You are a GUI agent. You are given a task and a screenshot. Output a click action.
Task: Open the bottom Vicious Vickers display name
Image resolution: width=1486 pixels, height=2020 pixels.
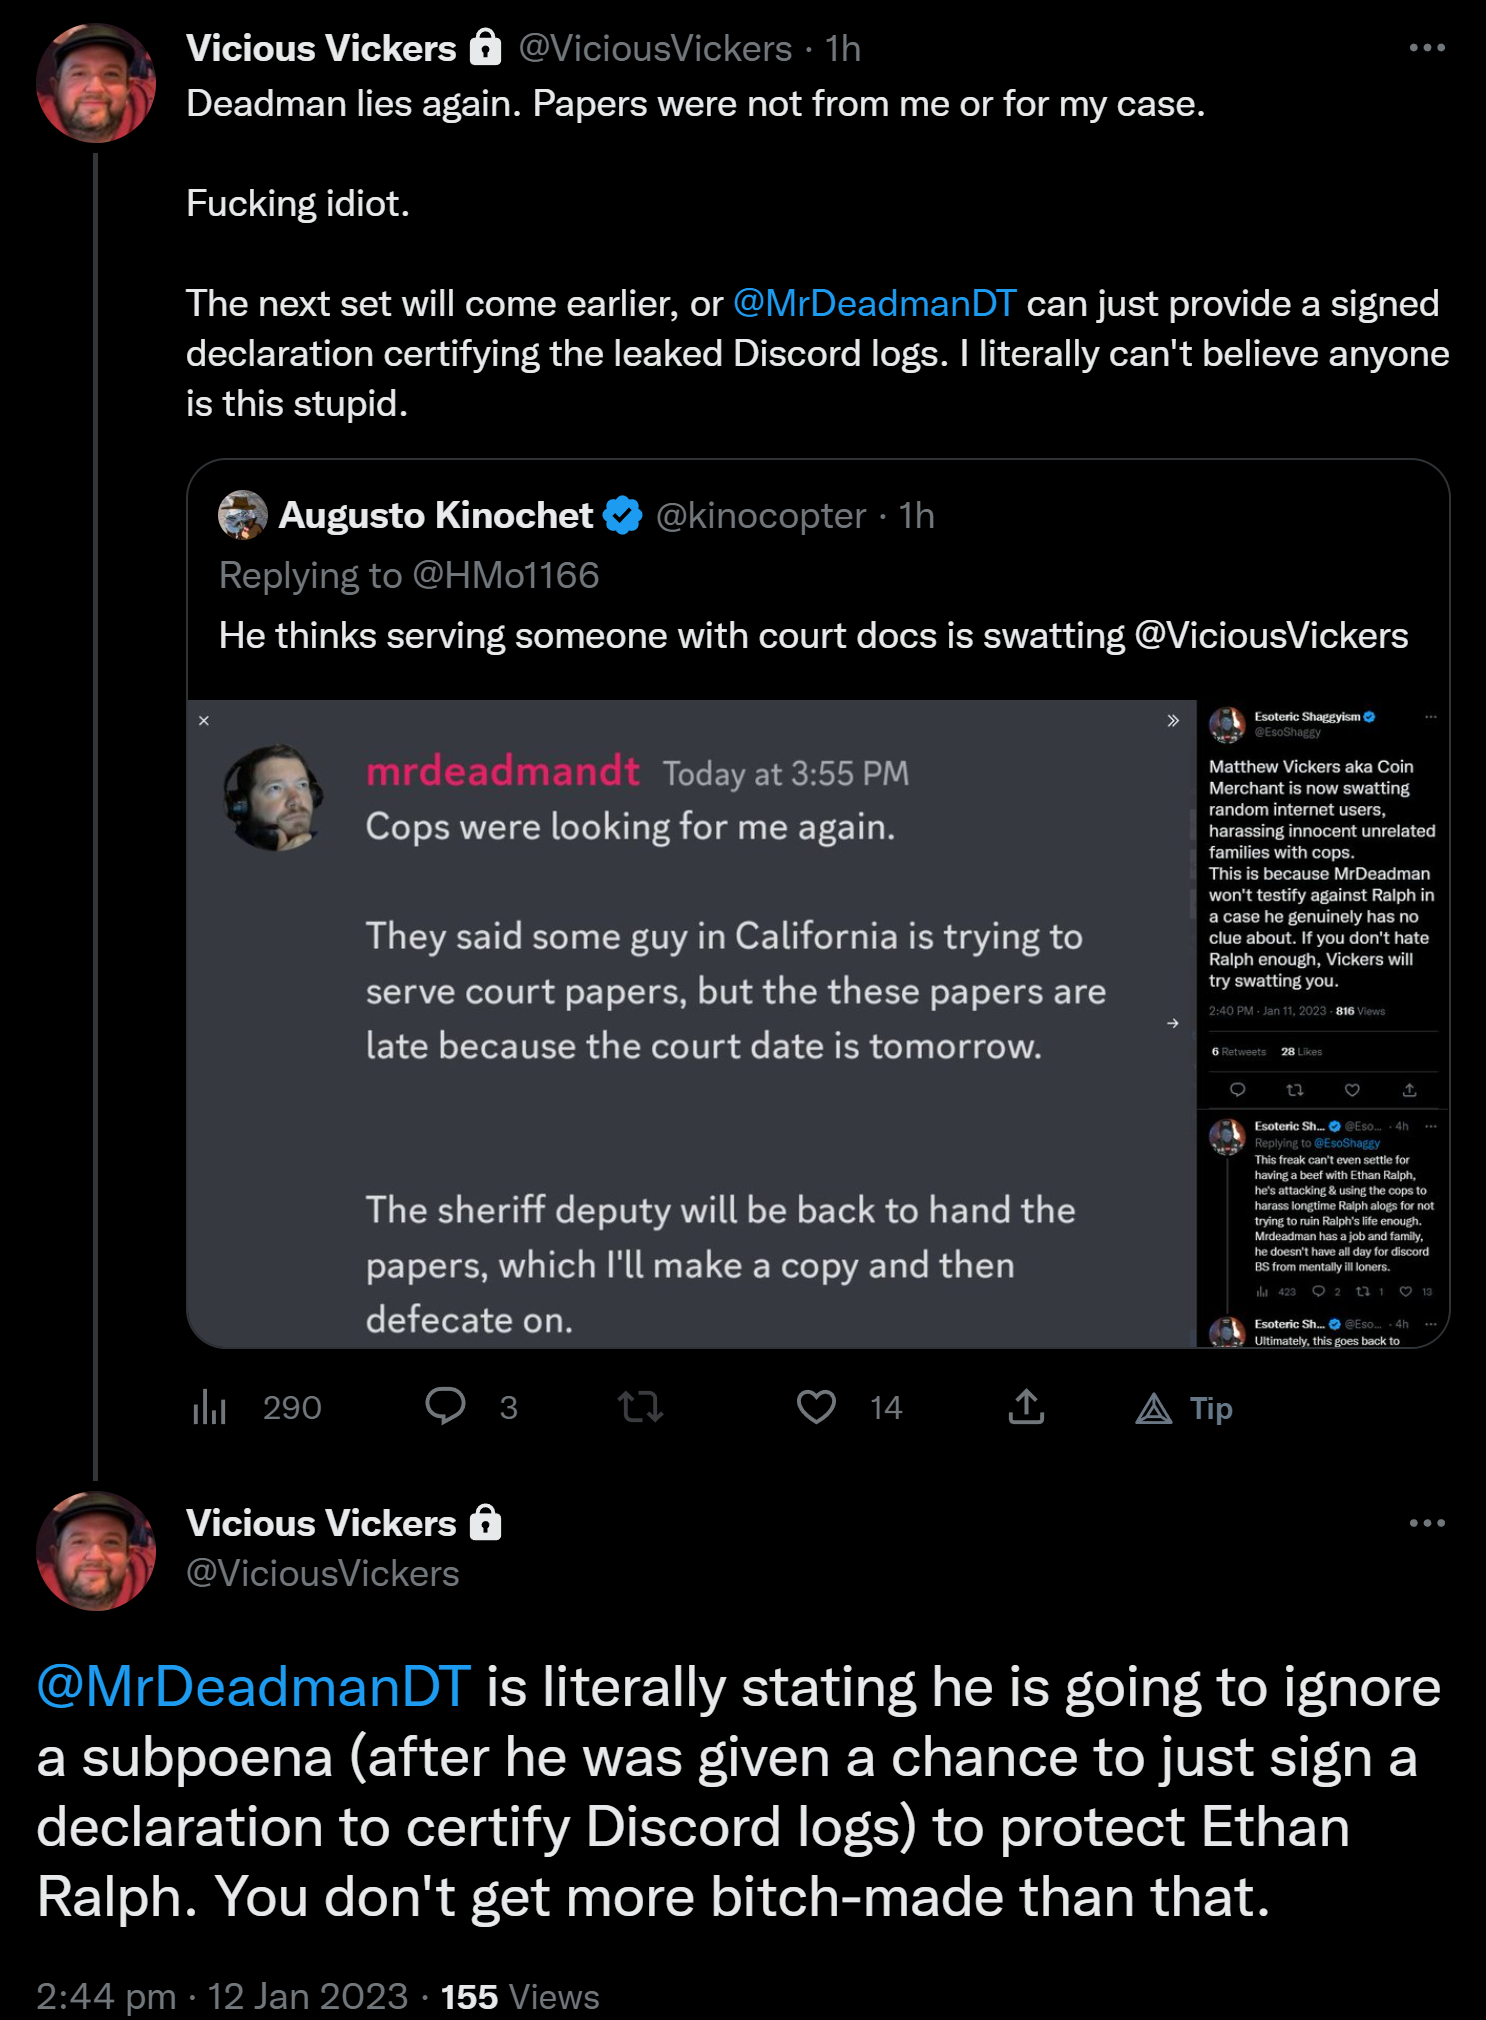click(321, 1523)
